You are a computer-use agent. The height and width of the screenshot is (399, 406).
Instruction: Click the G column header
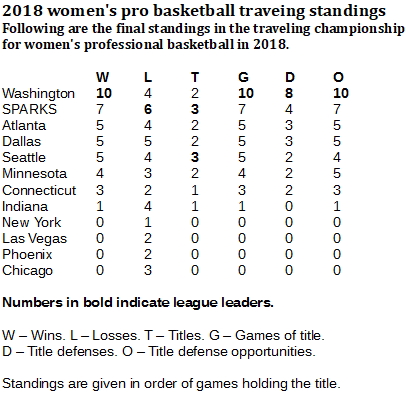click(x=243, y=77)
